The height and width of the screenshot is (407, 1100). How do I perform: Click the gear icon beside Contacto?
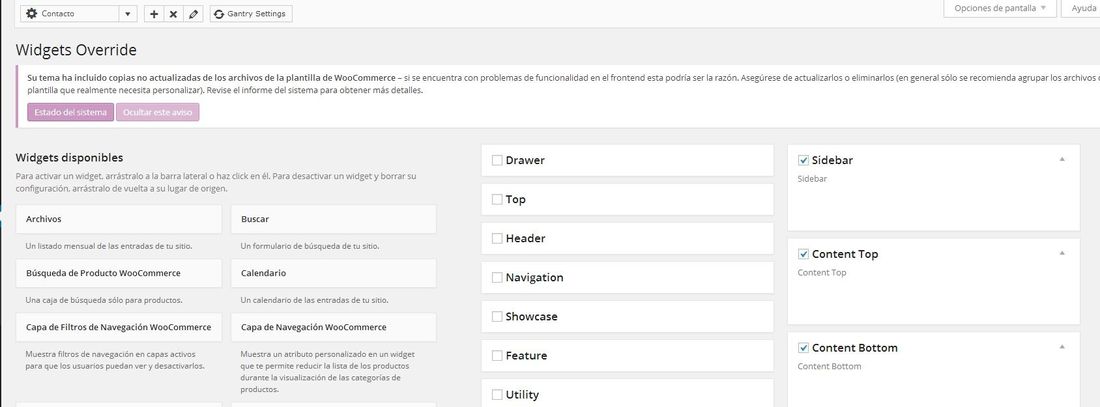(x=32, y=13)
